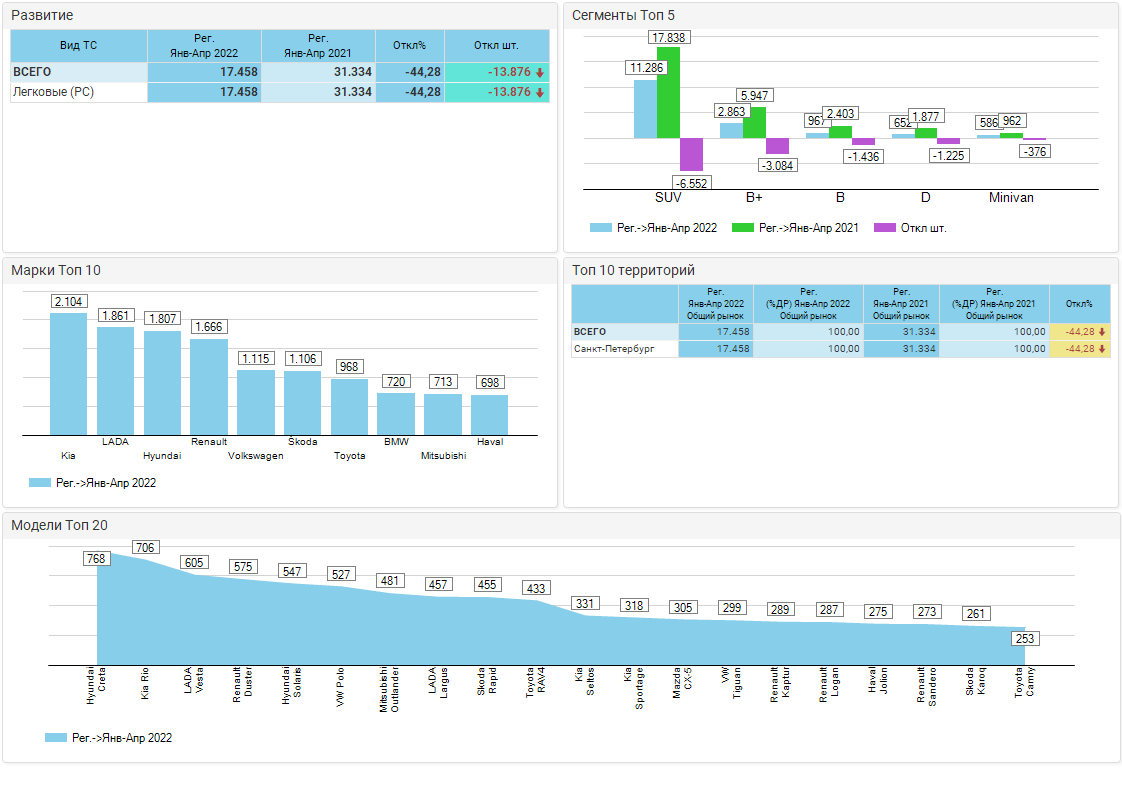Click the purple SUV bar labeled -6.552
Image resolution: width=1122 pixels, height=793 pixels.
click(x=691, y=155)
